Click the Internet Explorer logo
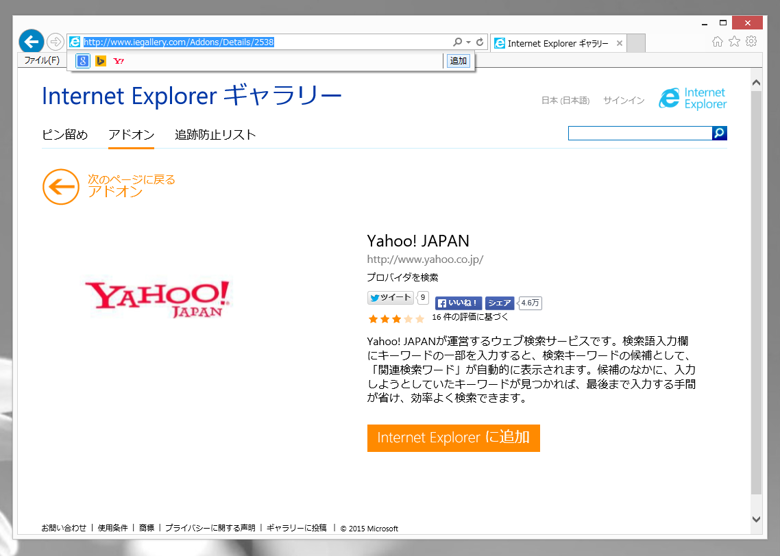 [692, 98]
